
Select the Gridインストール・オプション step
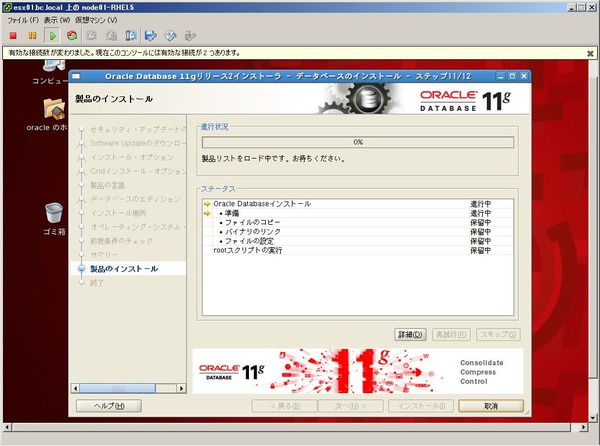pyautogui.click(x=138, y=171)
